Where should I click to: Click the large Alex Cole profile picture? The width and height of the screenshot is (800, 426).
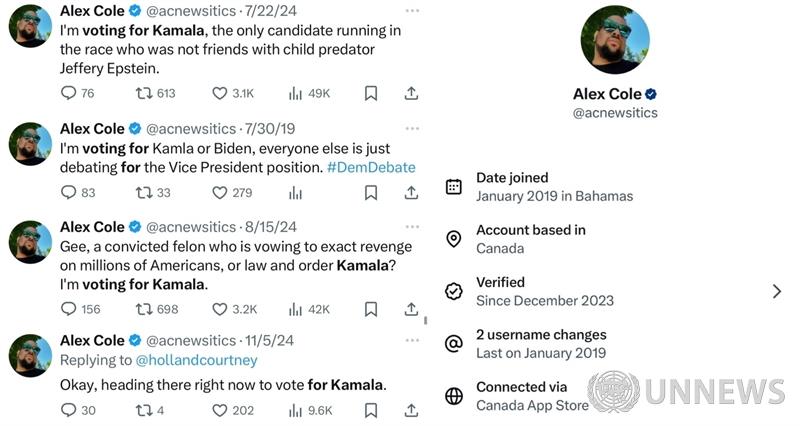click(615, 40)
